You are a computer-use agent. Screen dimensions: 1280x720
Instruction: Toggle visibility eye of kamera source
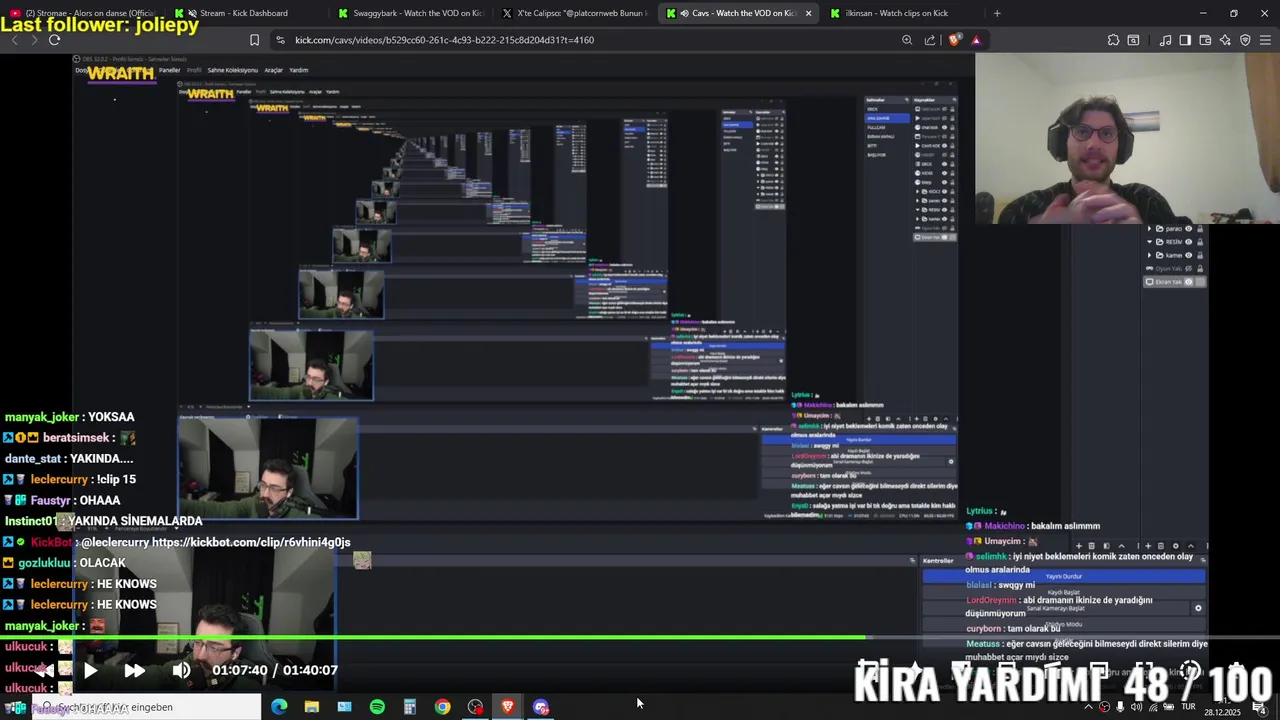tap(1188, 255)
